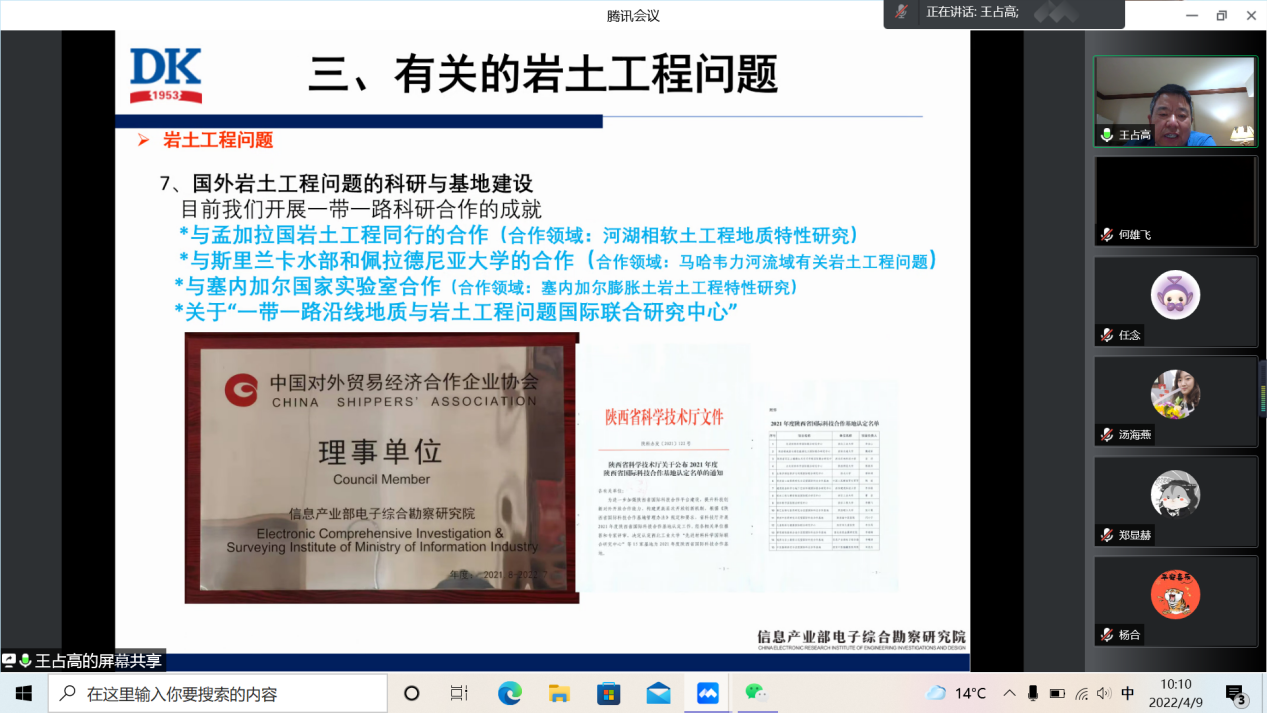Open File Explorer on the taskbar
The width and height of the screenshot is (1267, 713).
click(x=558, y=691)
